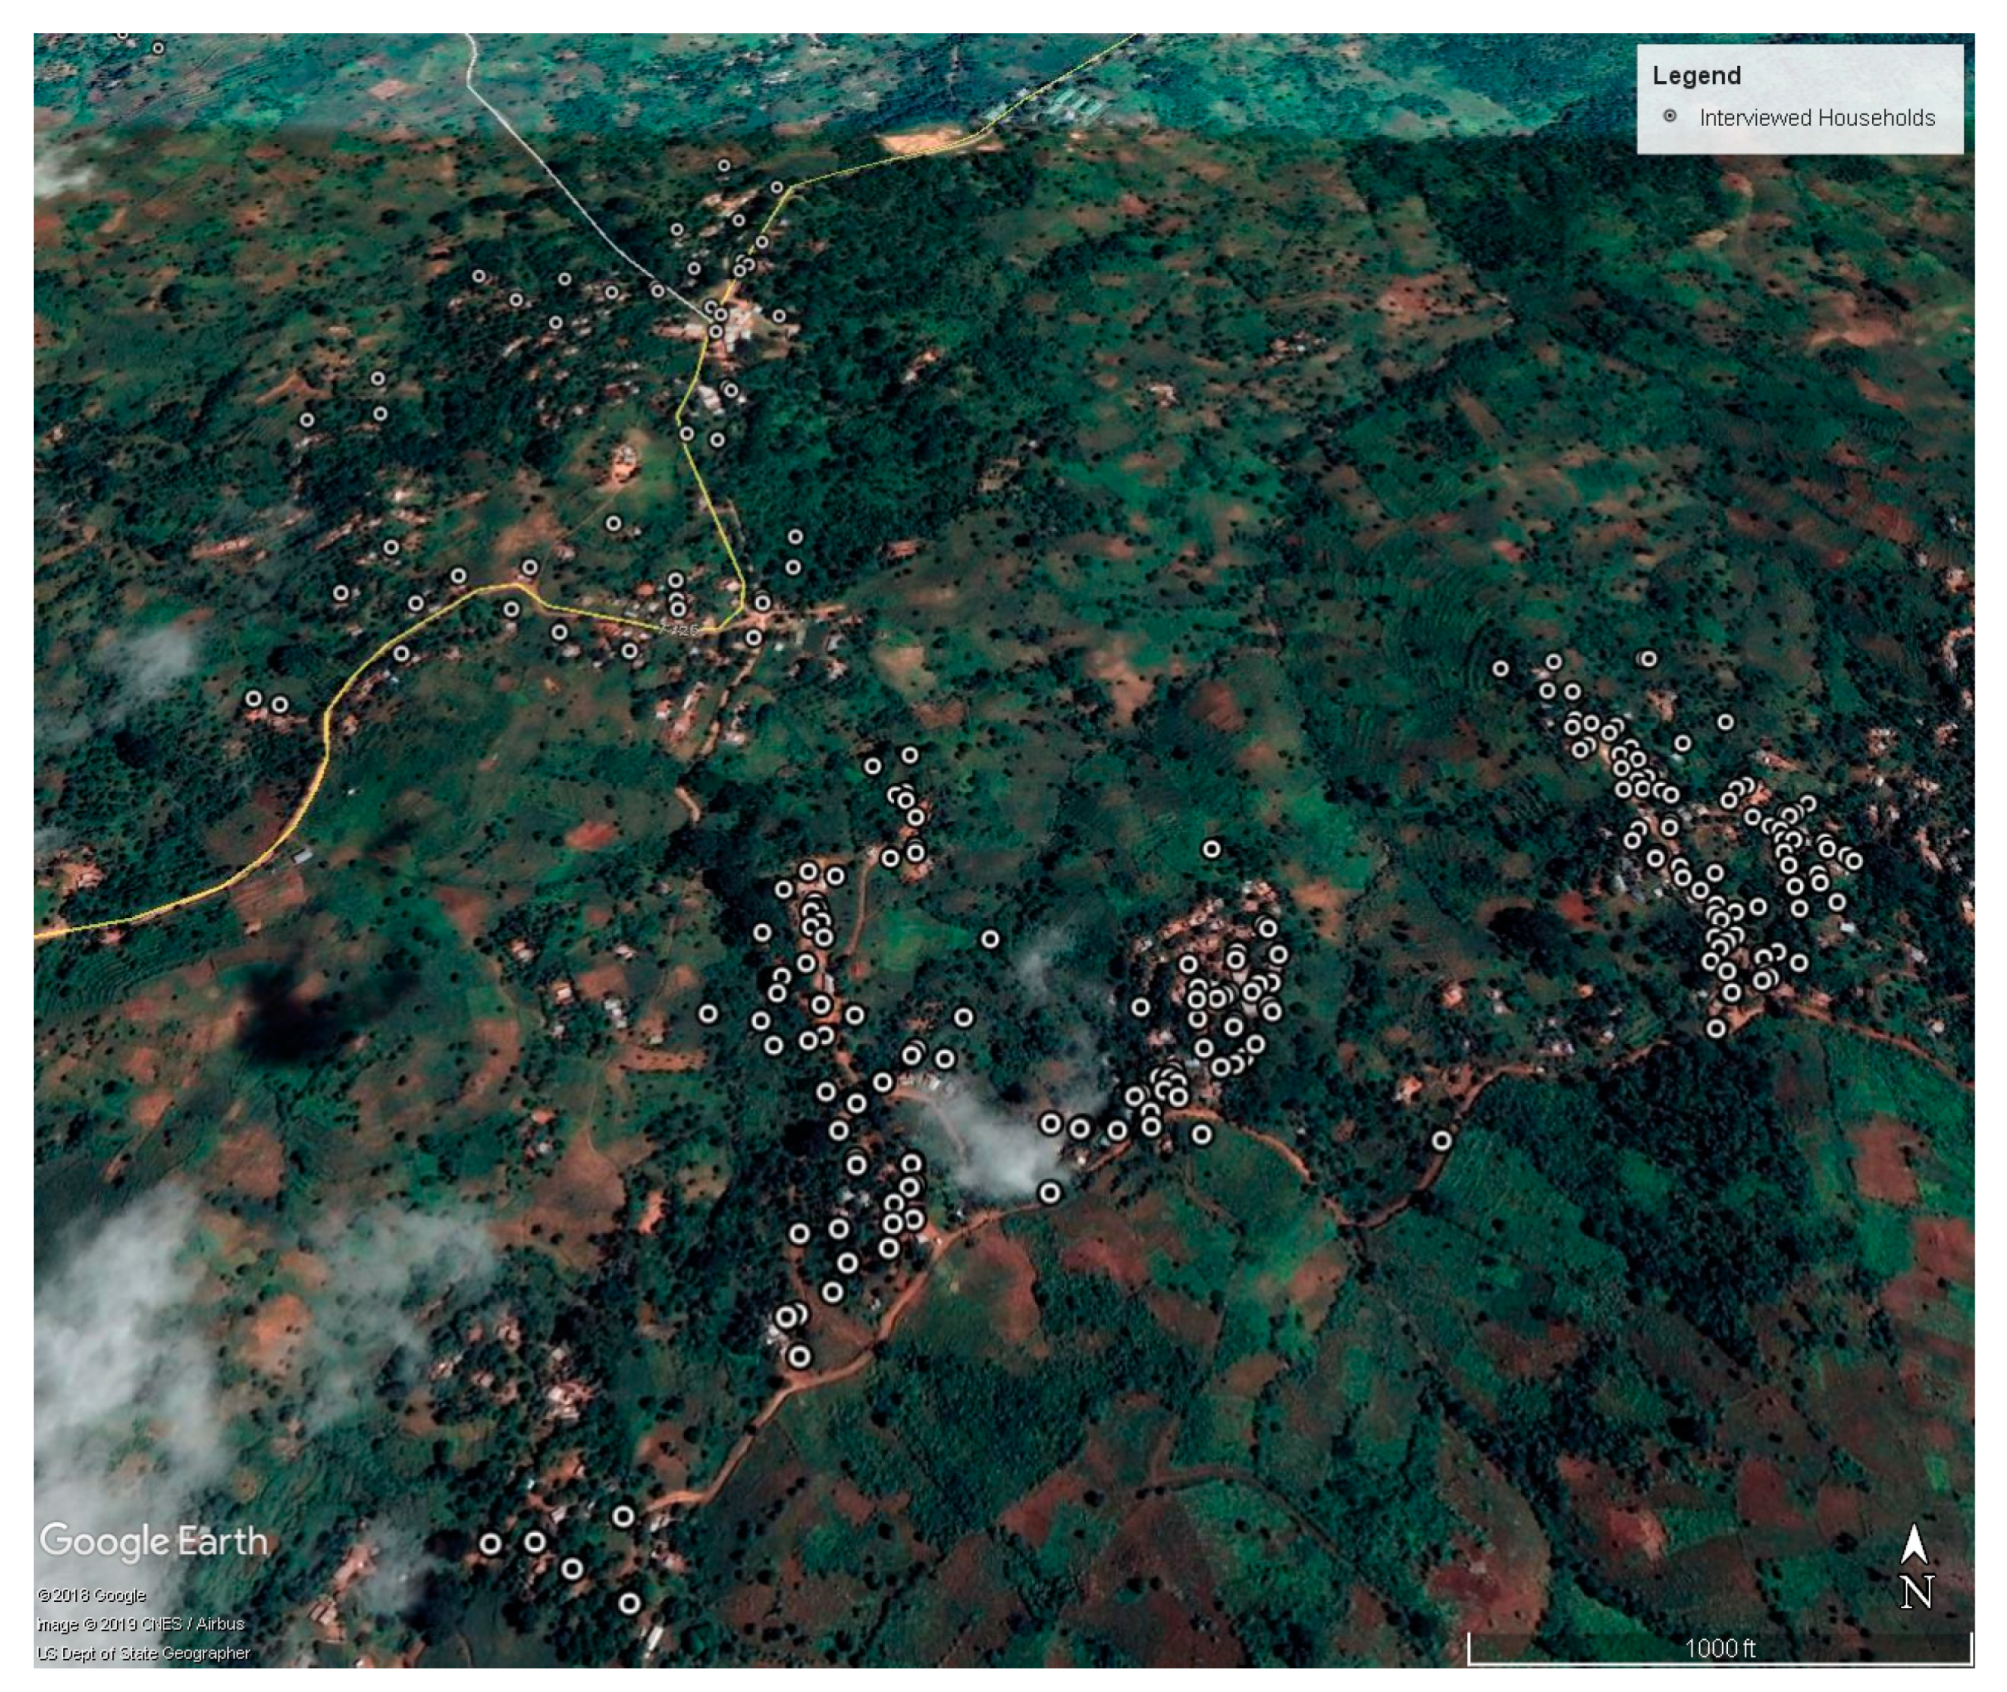
Task: Click the Interviewed Households legend label
Action: pos(1816,118)
